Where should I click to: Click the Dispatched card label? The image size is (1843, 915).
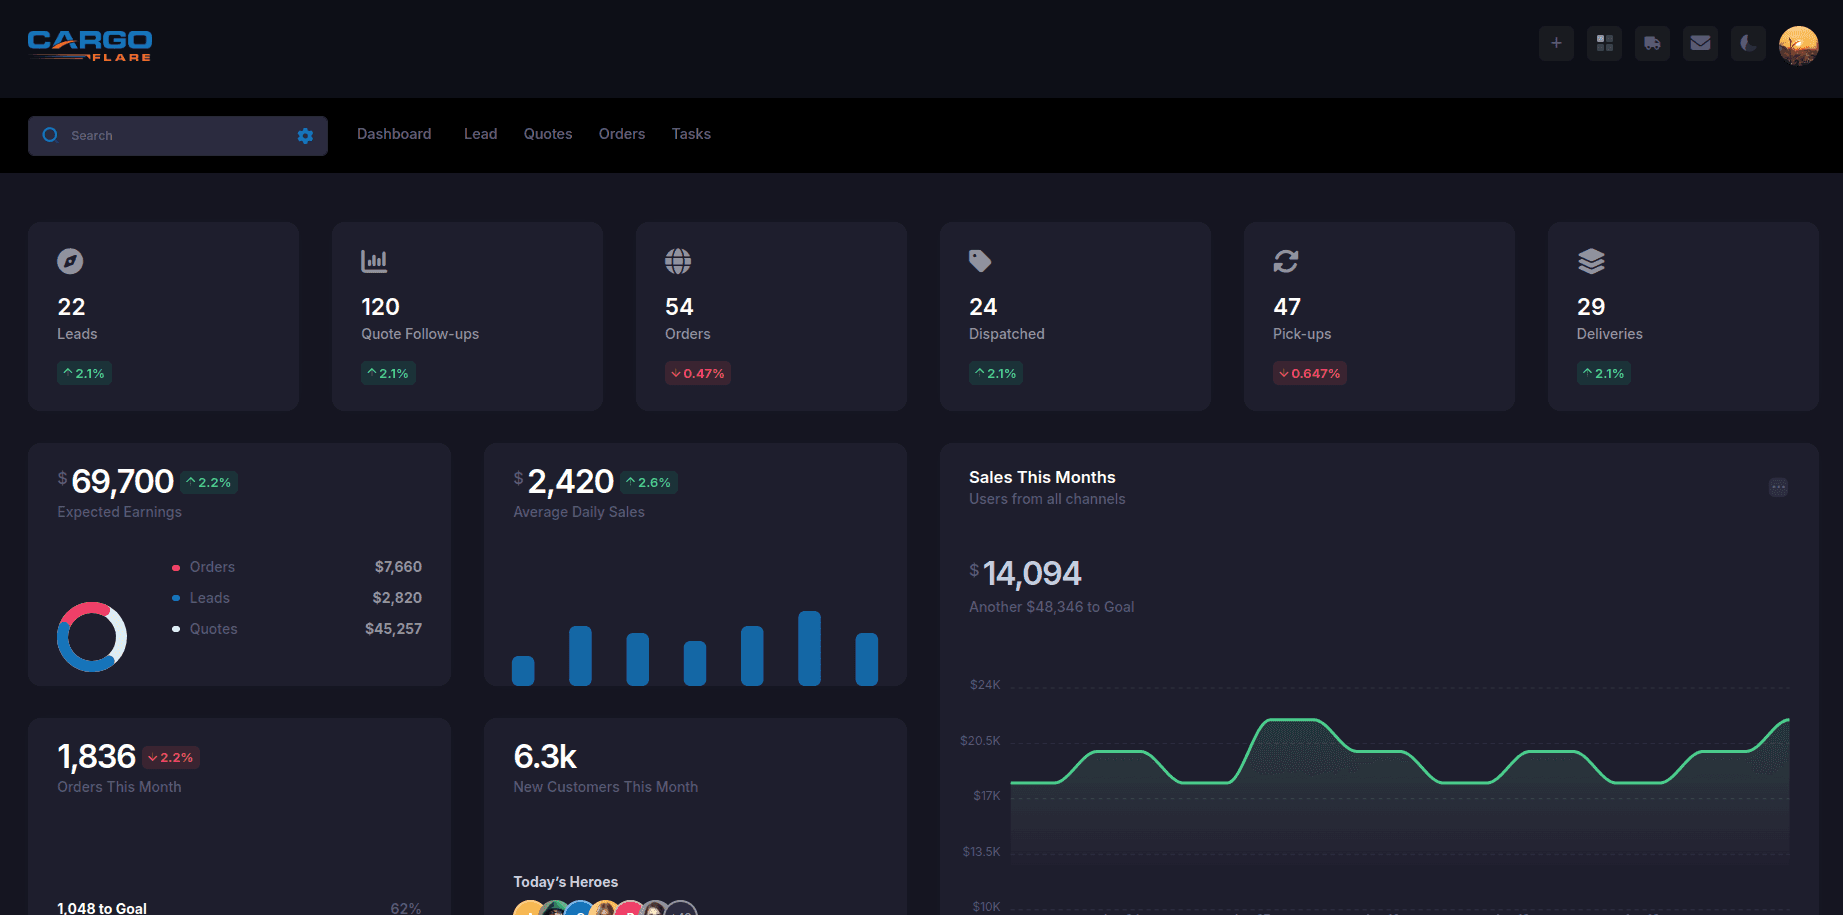(x=1006, y=334)
